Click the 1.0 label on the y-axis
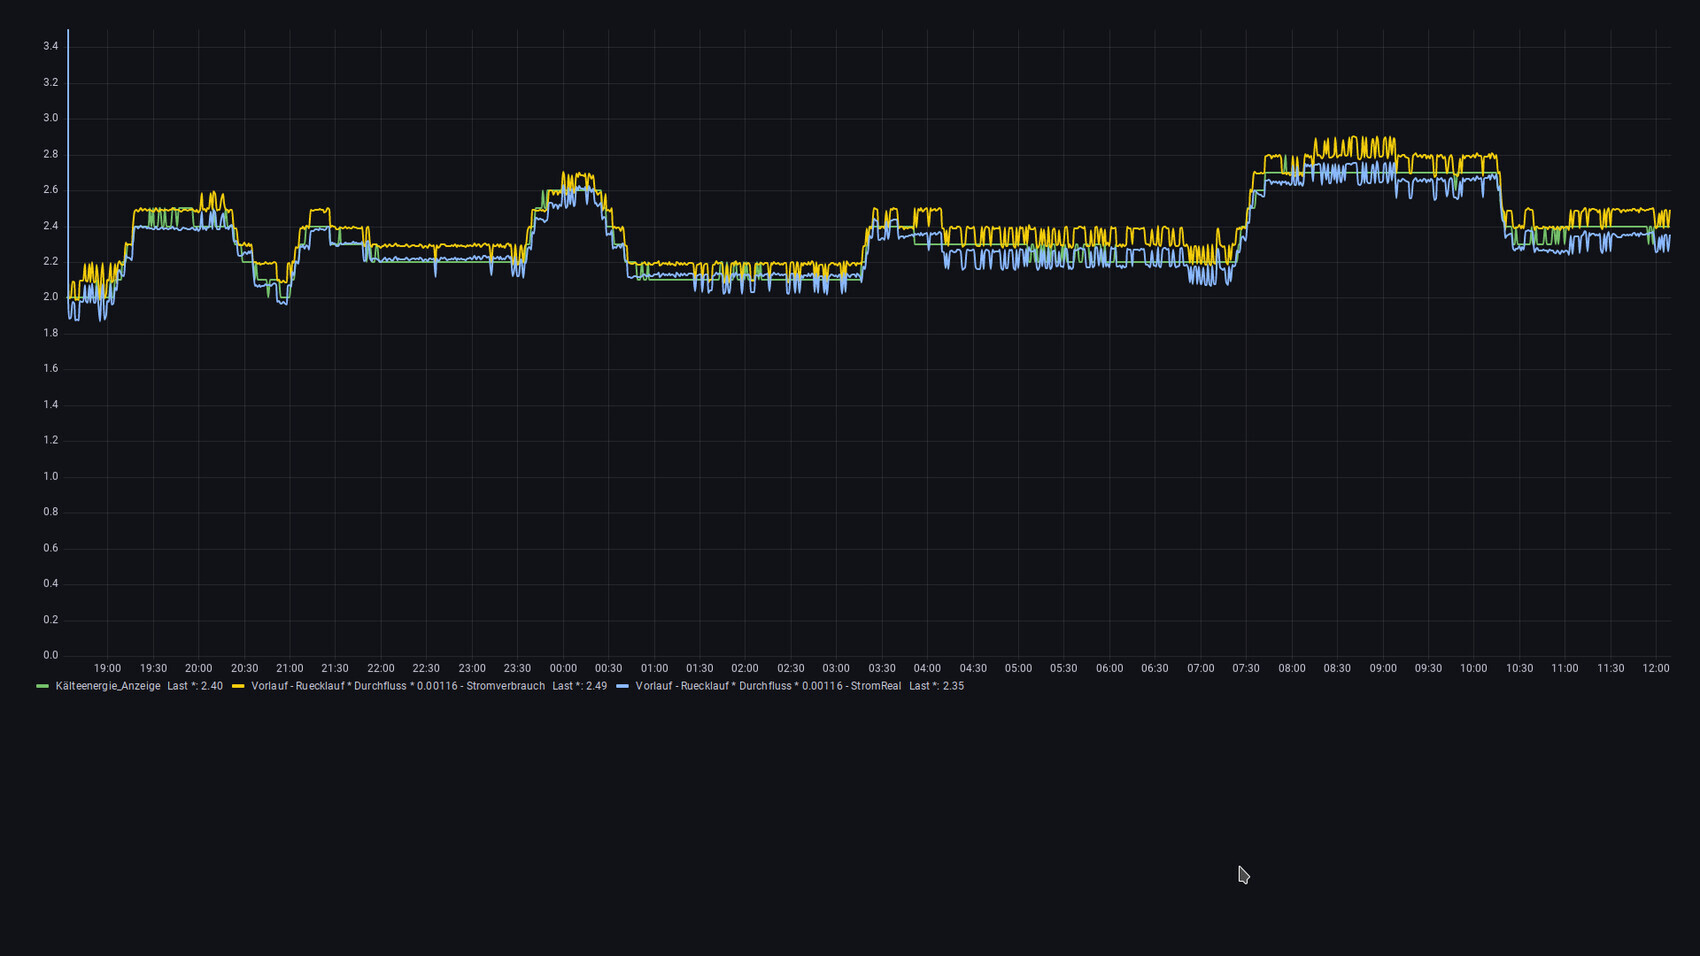The width and height of the screenshot is (1700, 956). (50, 476)
